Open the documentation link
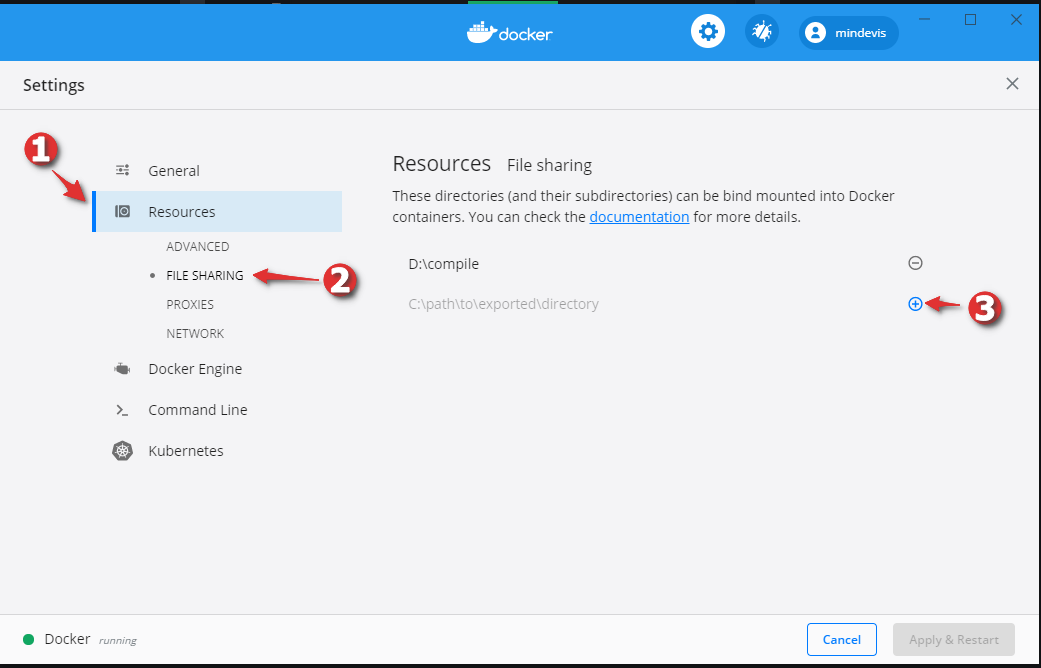Image resolution: width=1041 pixels, height=668 pixels. [639, 217]
